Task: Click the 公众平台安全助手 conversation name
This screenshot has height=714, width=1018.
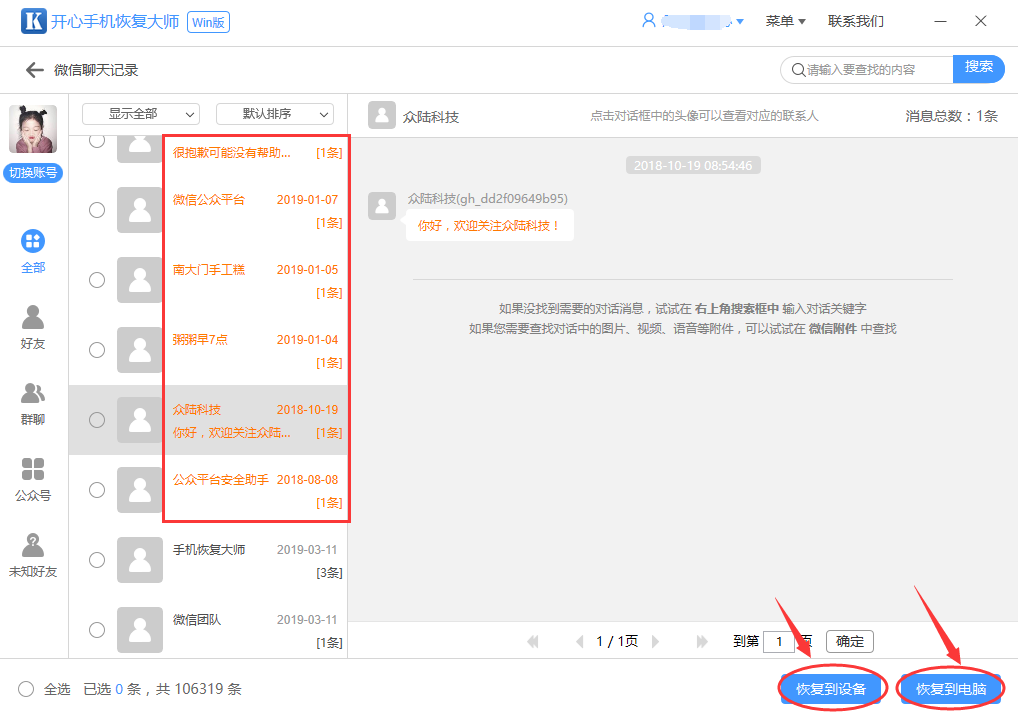Action: click(221, 480)
